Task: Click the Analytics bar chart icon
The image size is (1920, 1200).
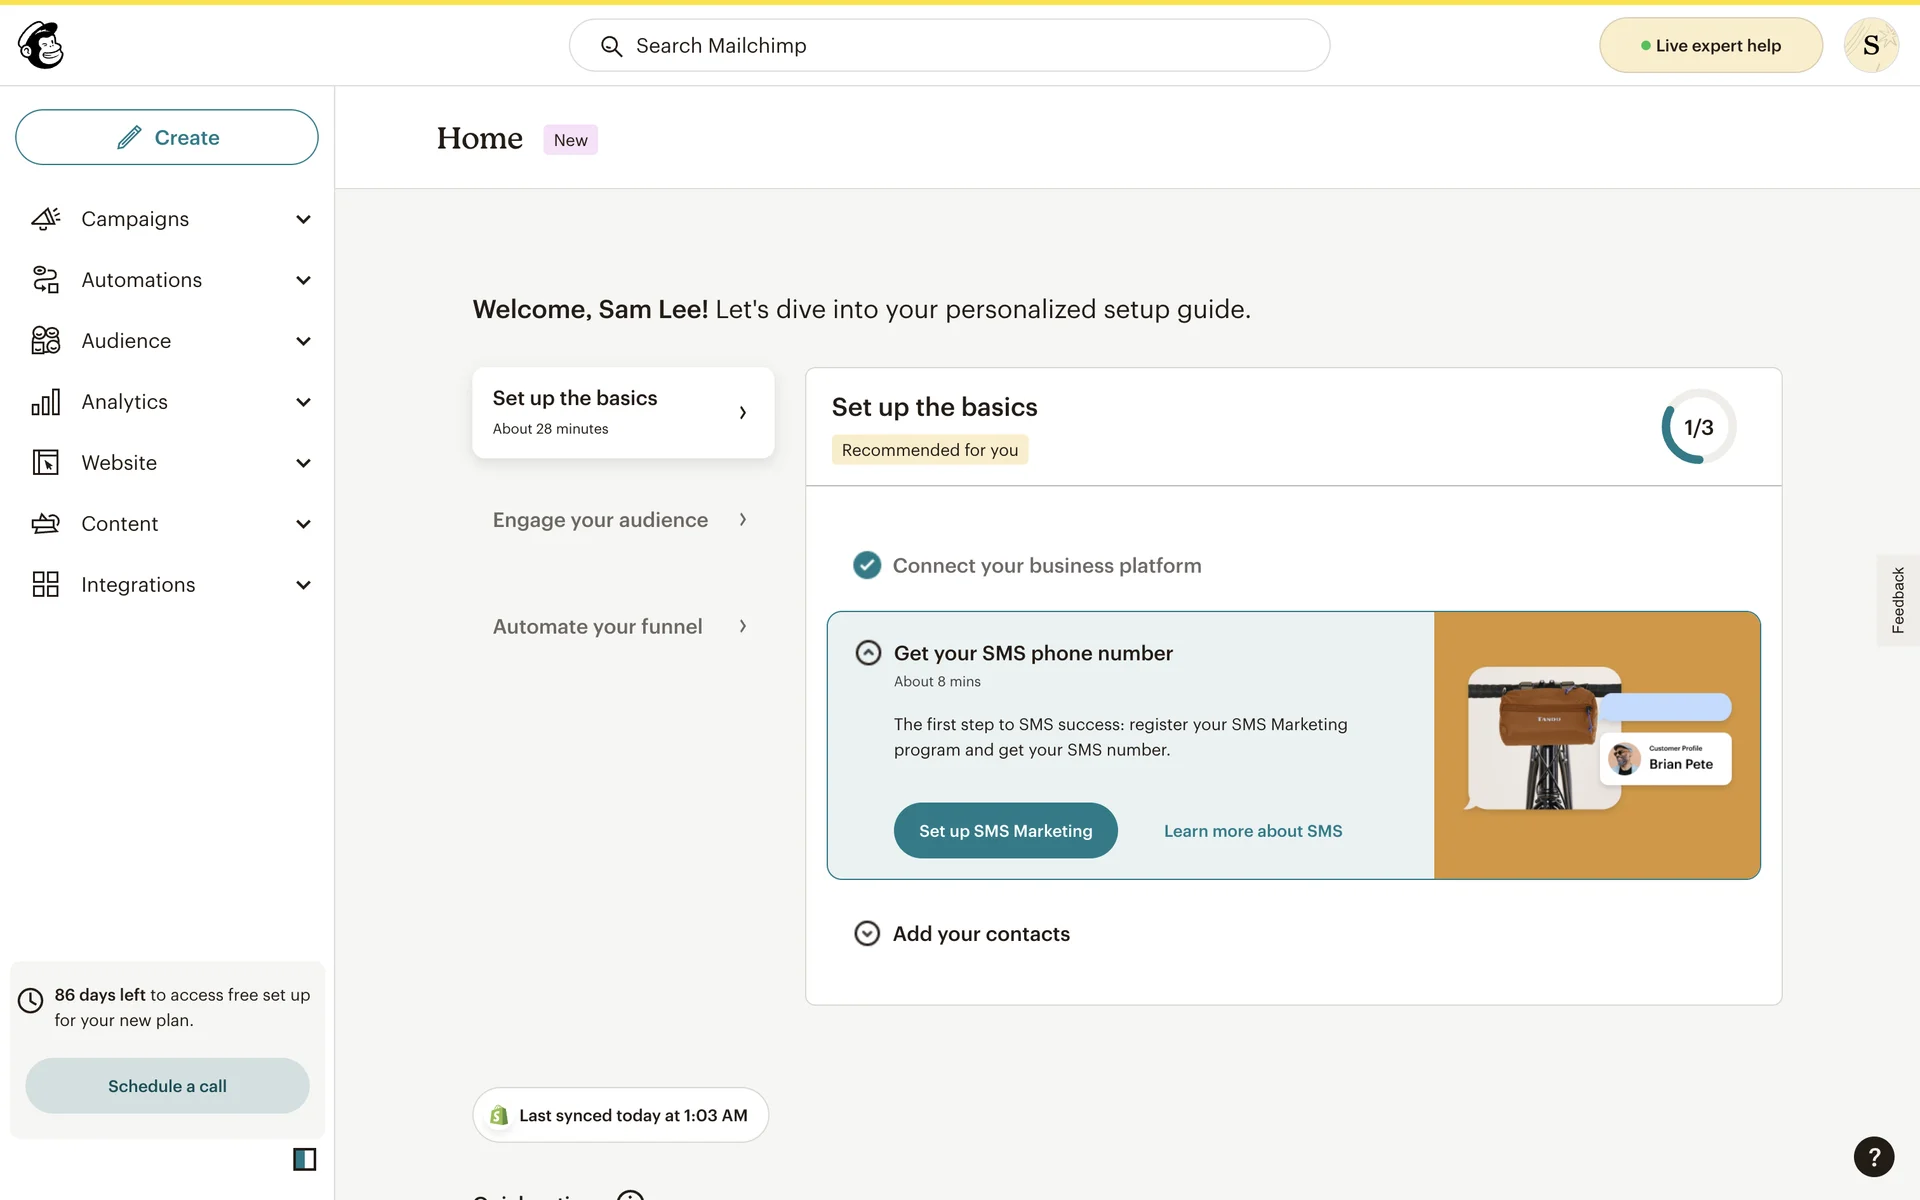Action: 46,402
